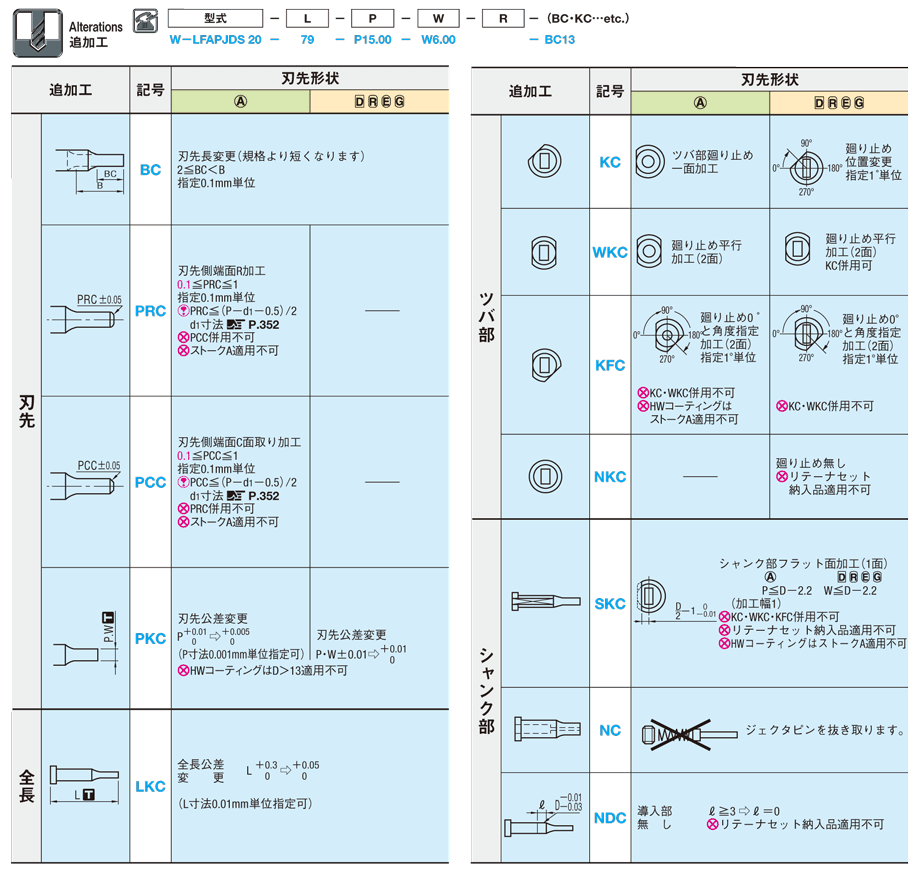Click the W field box in header
917x869 pixels.
(x=437, y=18)
